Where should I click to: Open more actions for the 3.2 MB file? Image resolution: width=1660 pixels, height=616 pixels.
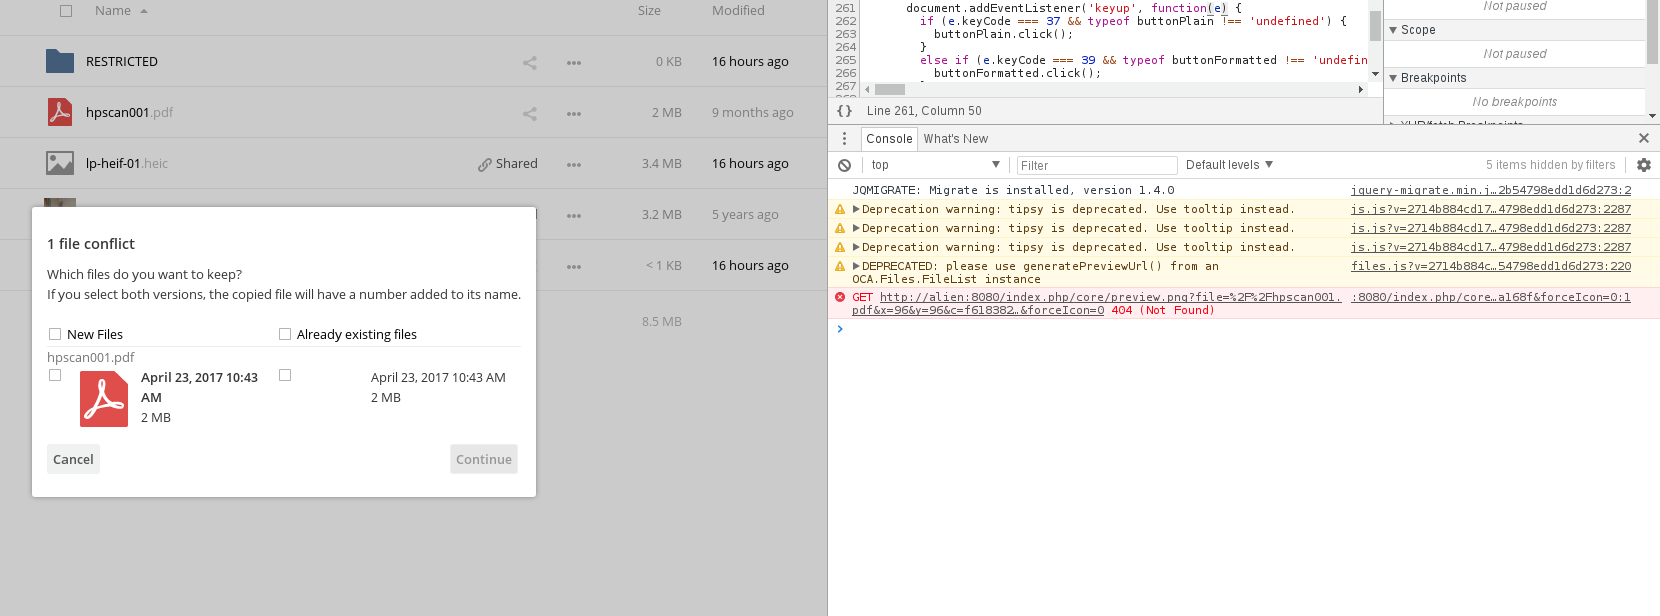pos(574,215)
